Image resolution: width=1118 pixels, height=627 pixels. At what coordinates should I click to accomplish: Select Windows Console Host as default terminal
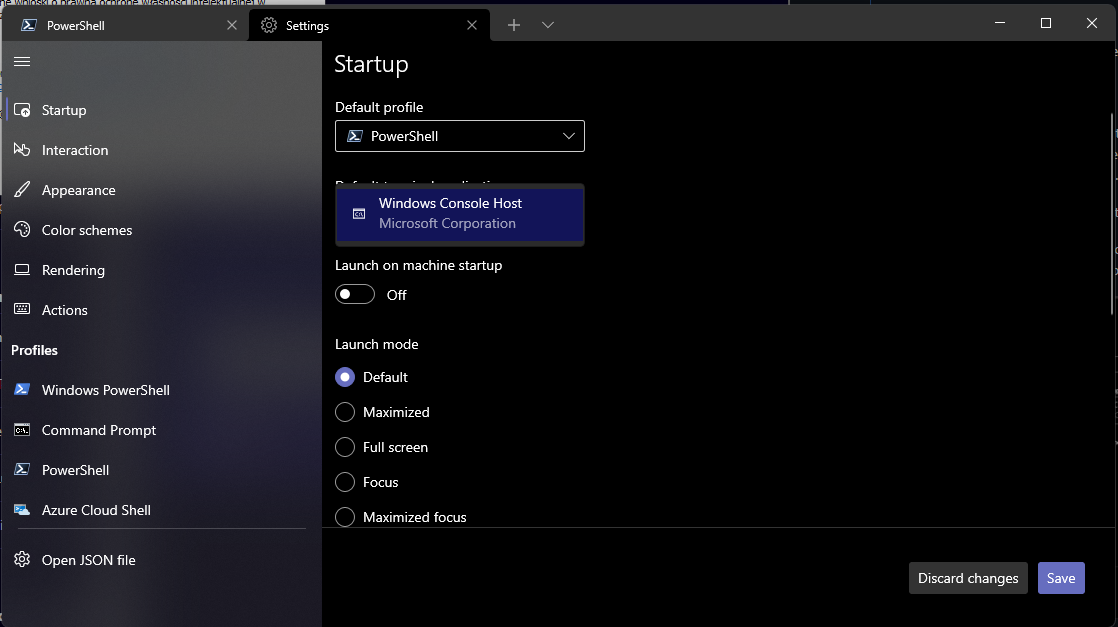click(x=460, y=213)
